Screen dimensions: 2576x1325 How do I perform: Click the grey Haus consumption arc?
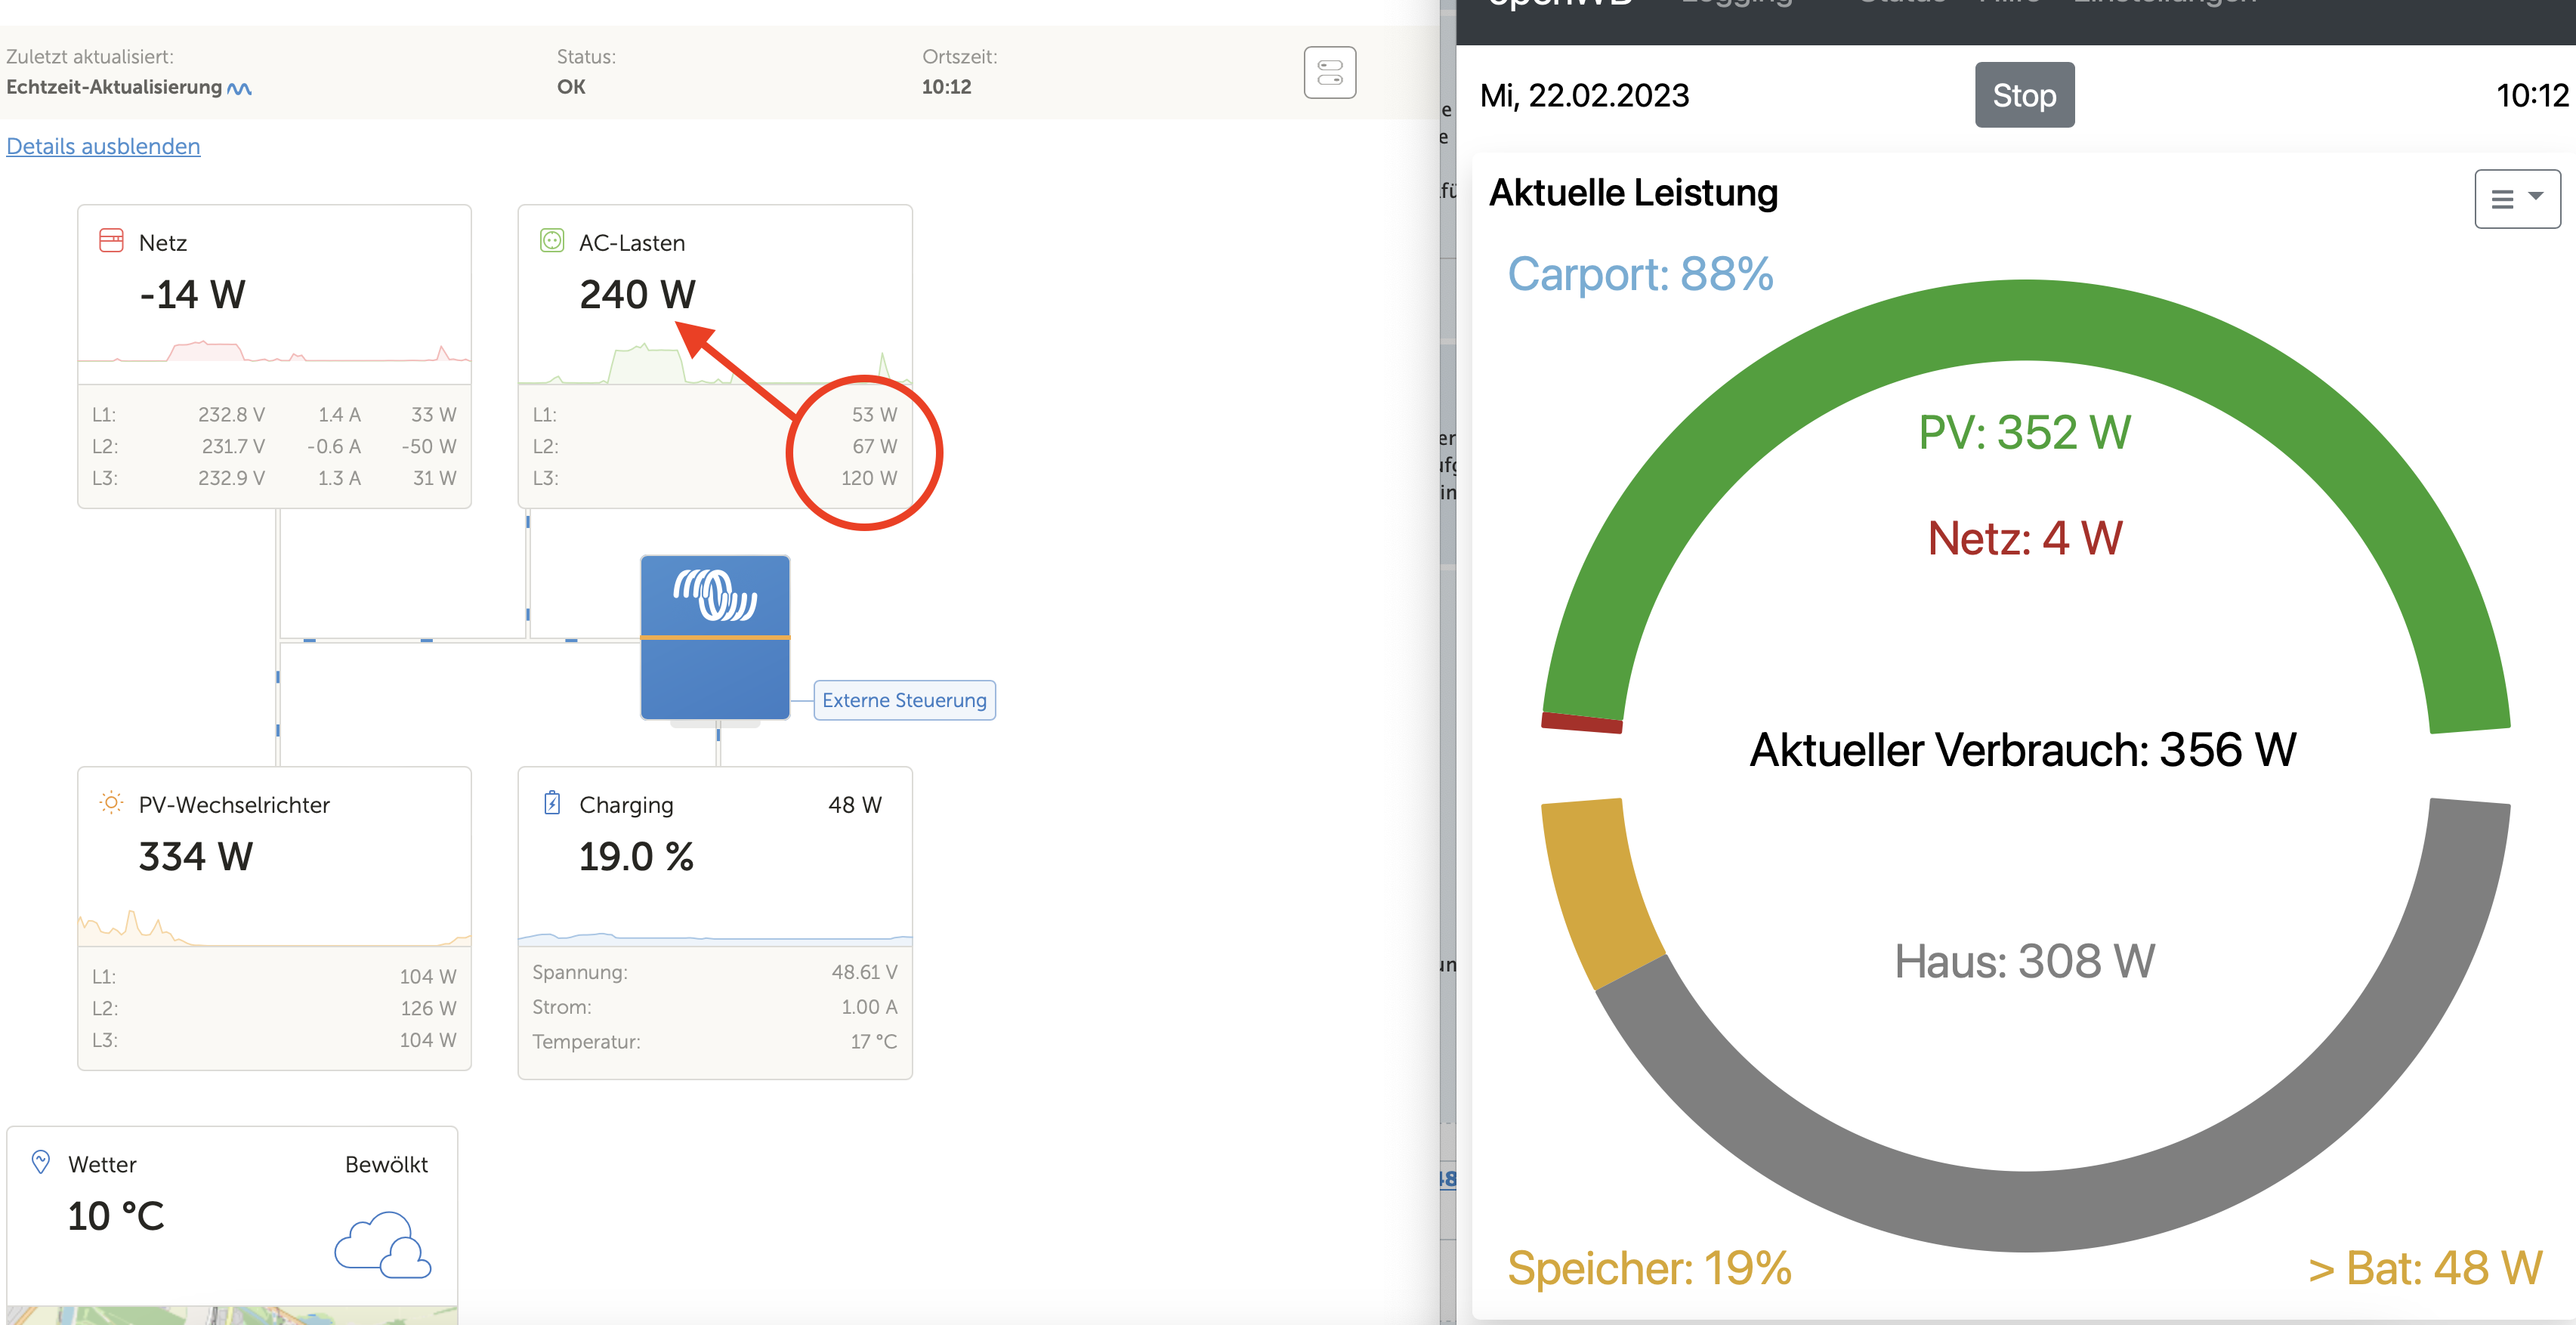pos(2025,1210)
